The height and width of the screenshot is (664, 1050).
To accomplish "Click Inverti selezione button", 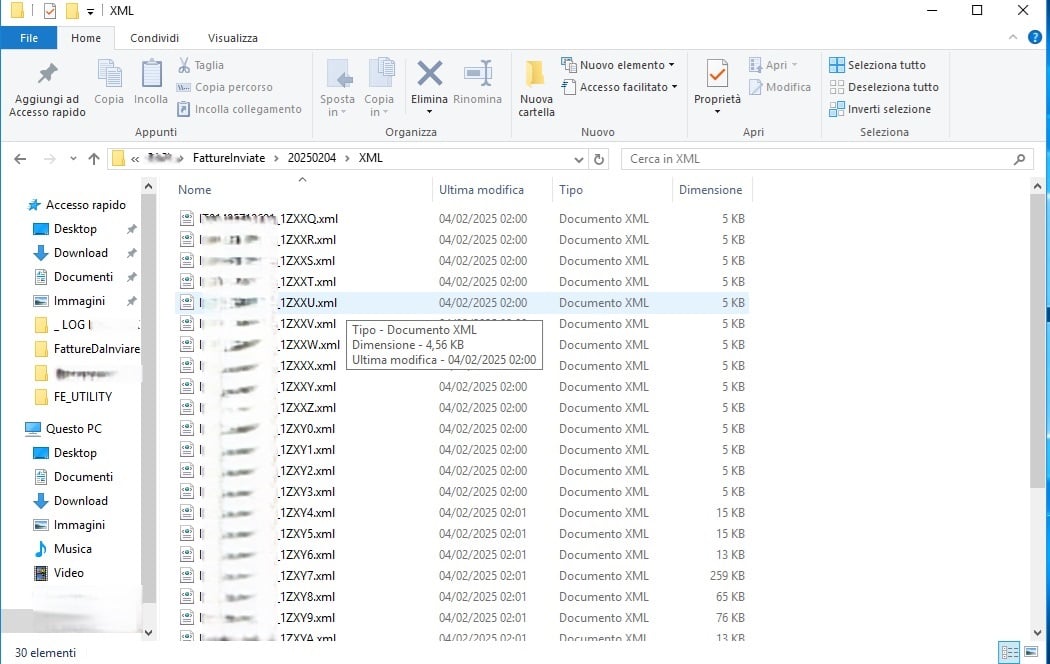I will pyautogui.click(x=880, y=109).
